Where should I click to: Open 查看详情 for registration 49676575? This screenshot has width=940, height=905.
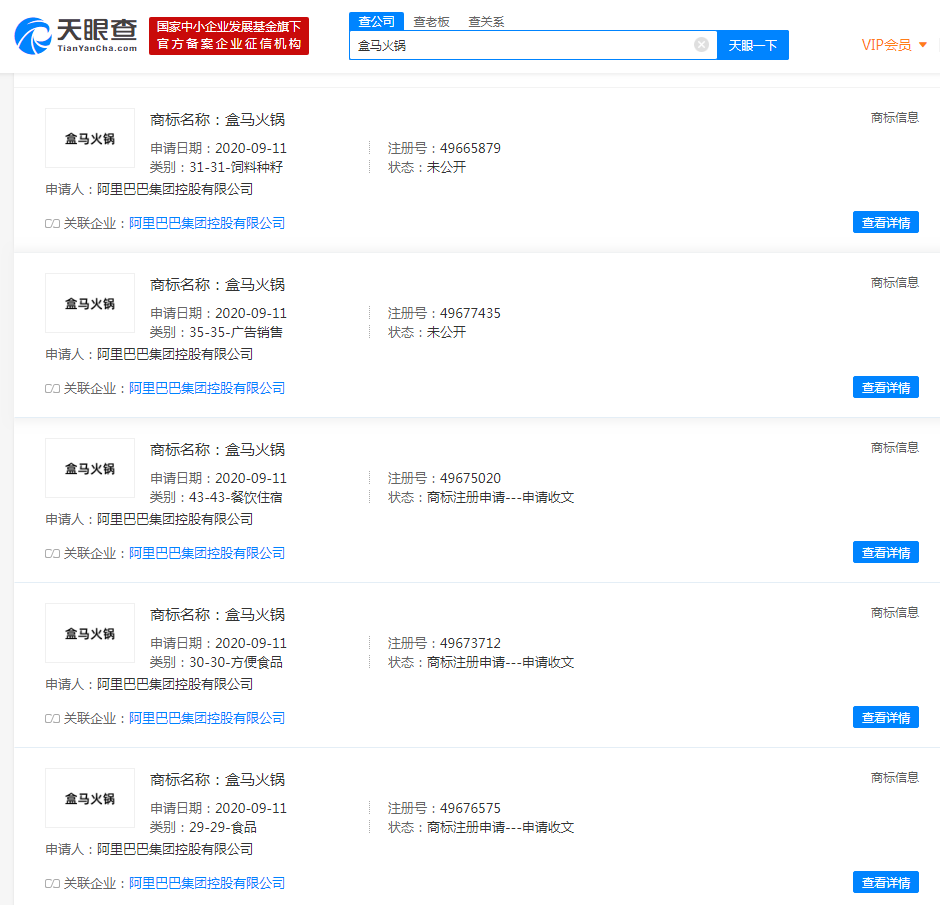point(885,882)
